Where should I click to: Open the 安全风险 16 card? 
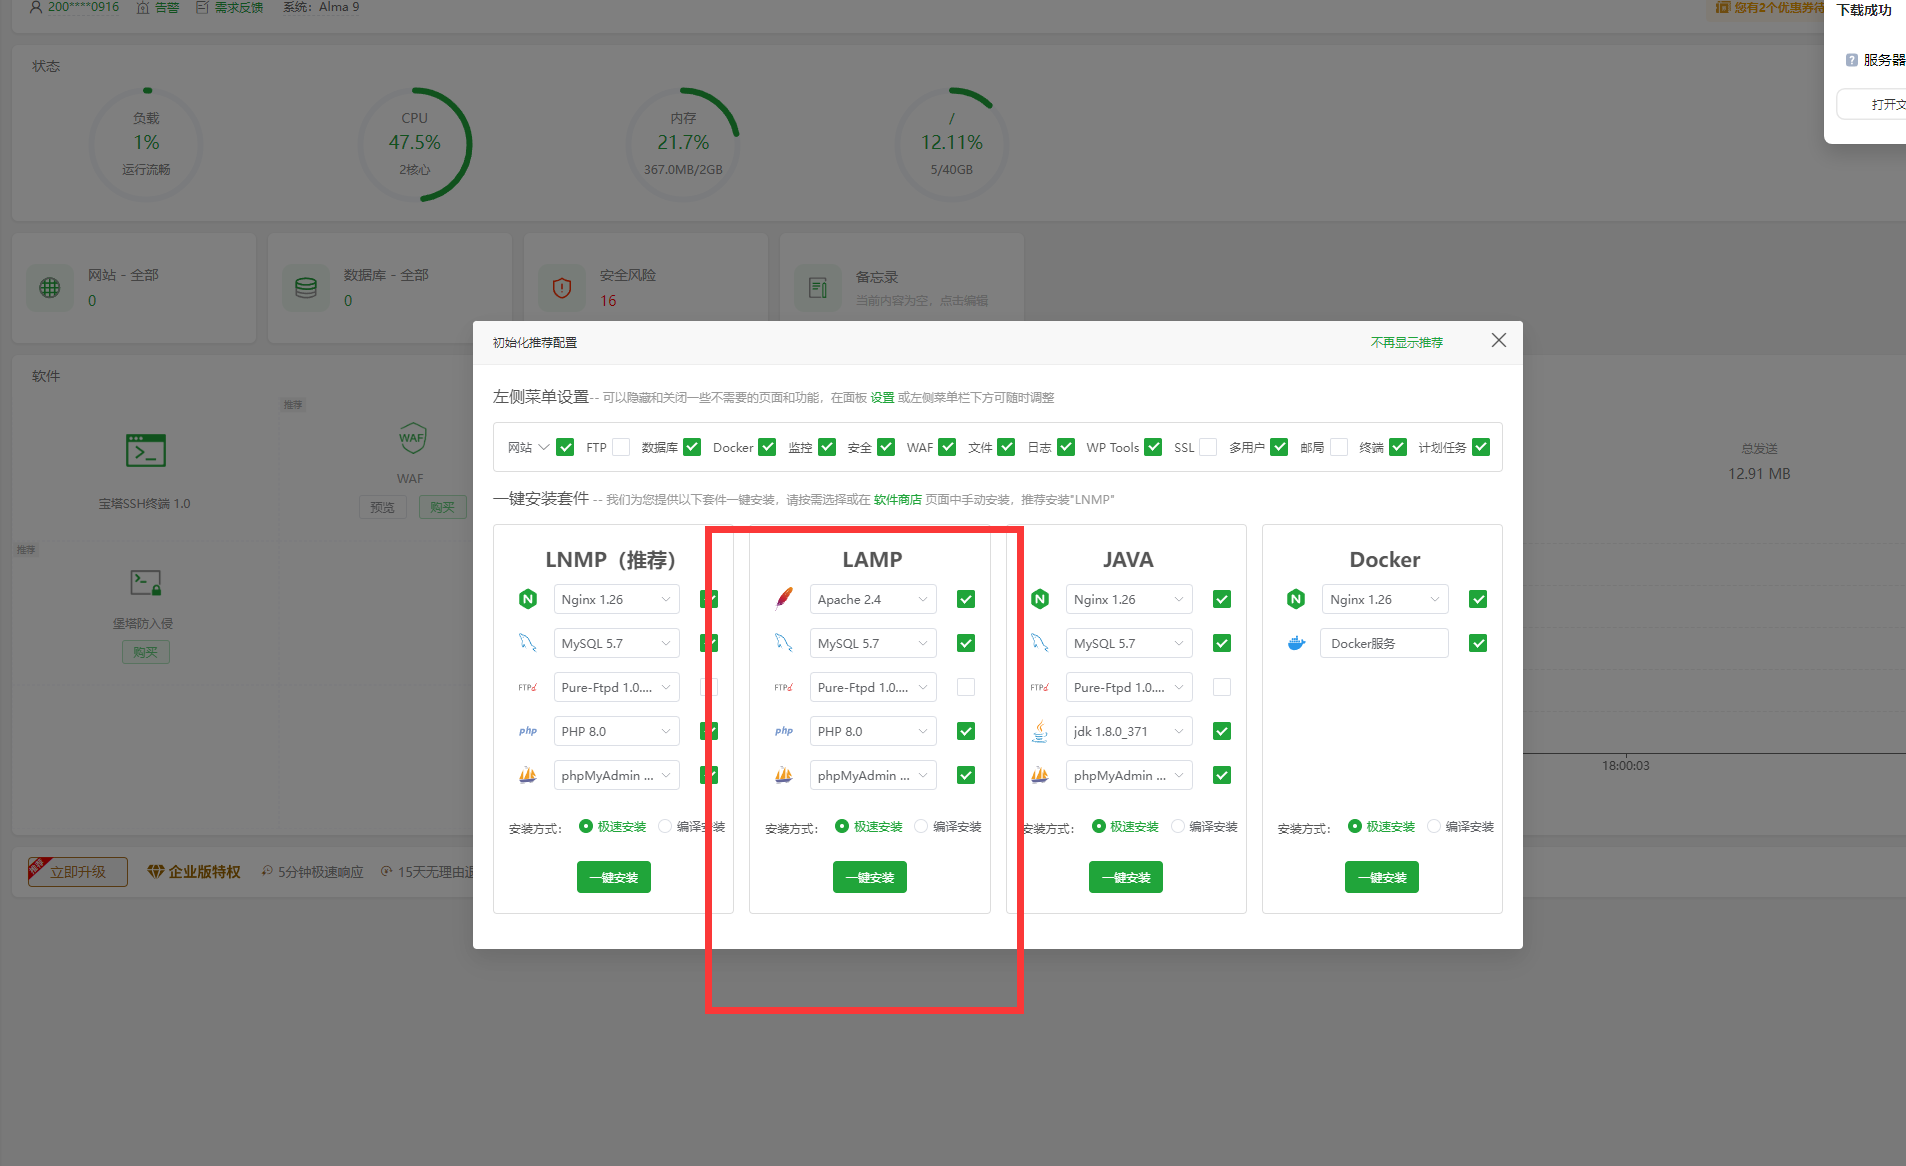(646, 288)
